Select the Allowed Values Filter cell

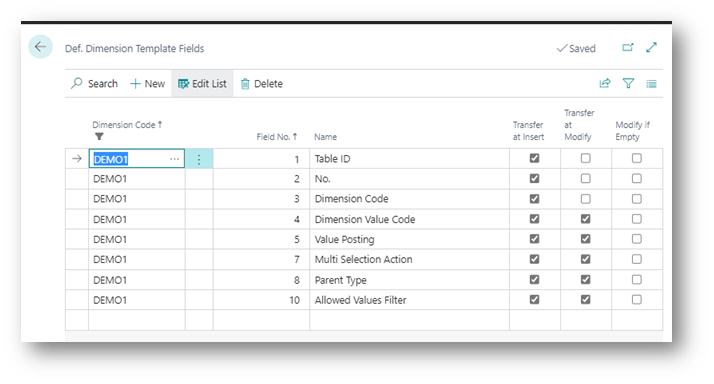pyautogui.click(x=409, y=300)
